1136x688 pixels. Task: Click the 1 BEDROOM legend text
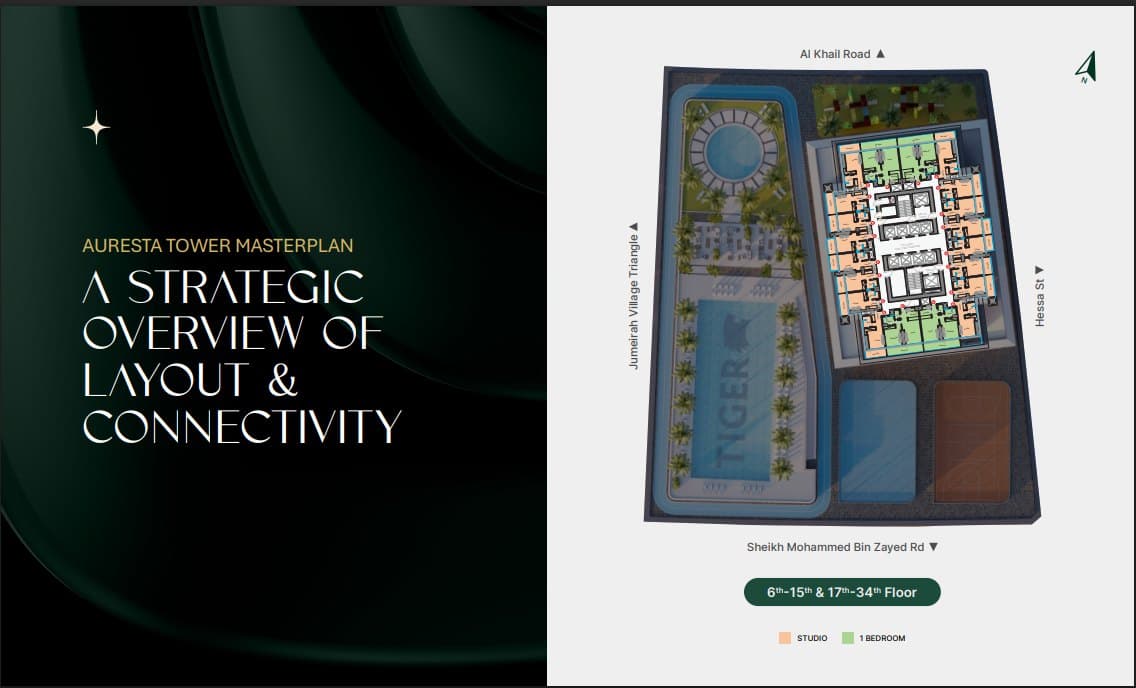click(882, 638)
